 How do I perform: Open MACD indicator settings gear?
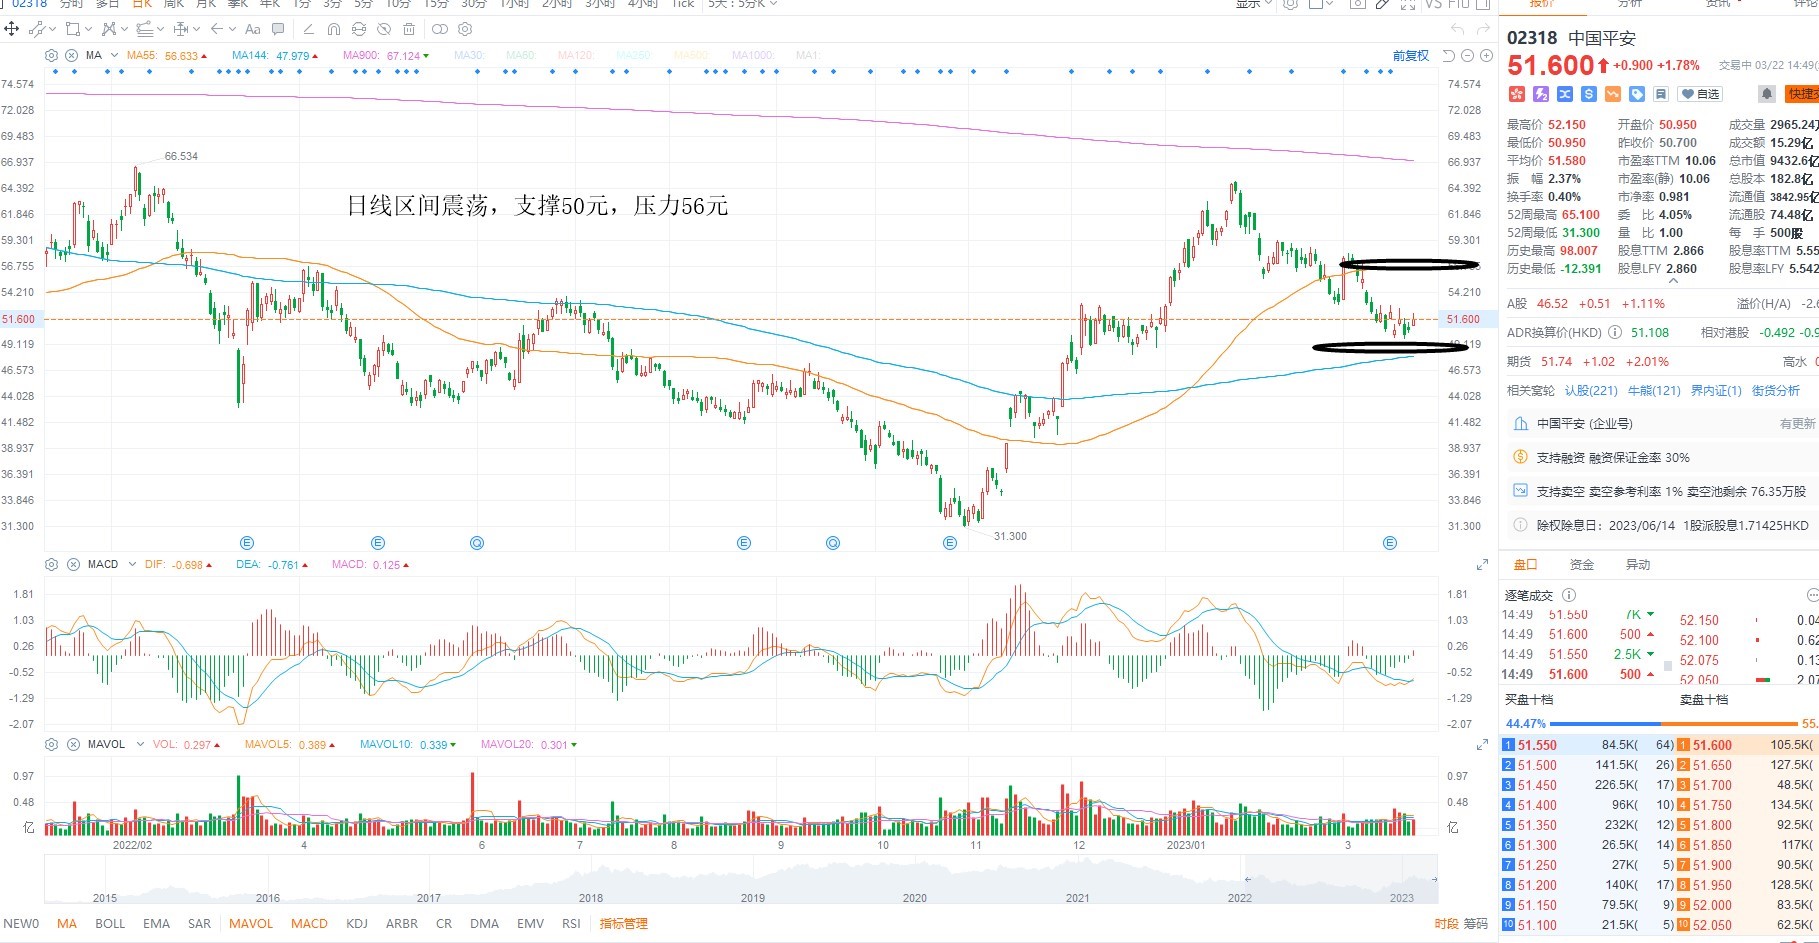[52, 564]
